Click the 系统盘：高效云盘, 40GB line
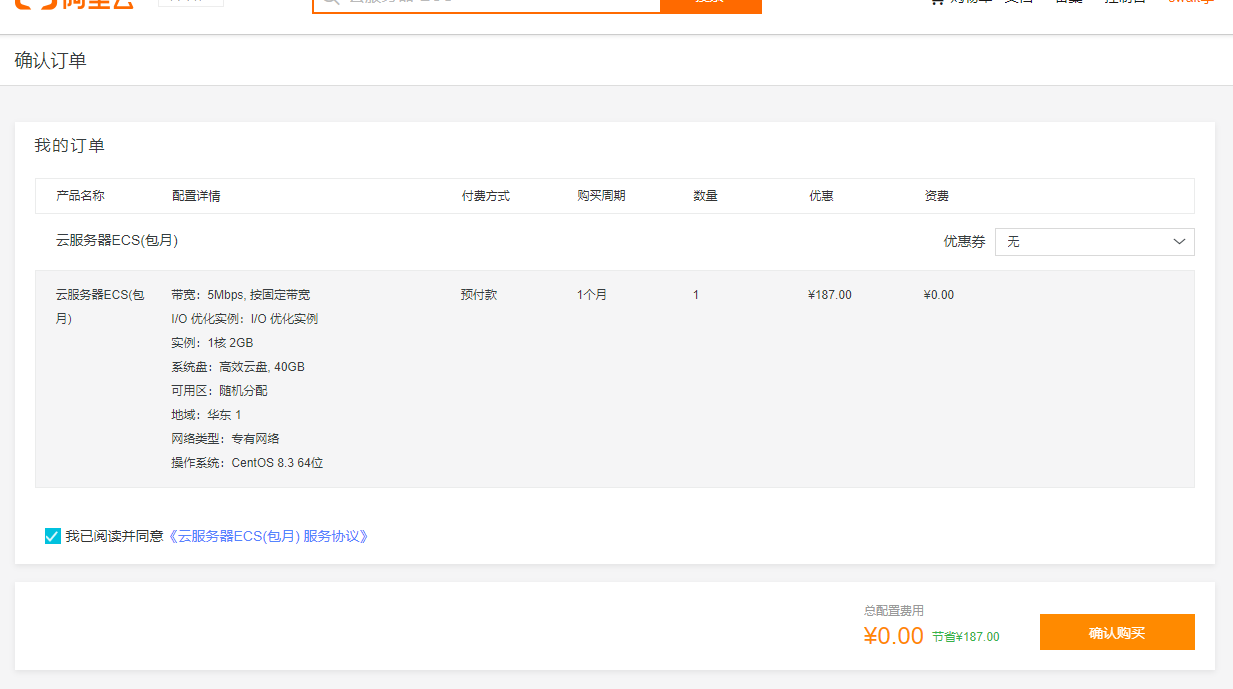This screenshot has height=689, width=1233. coord(238,367)
